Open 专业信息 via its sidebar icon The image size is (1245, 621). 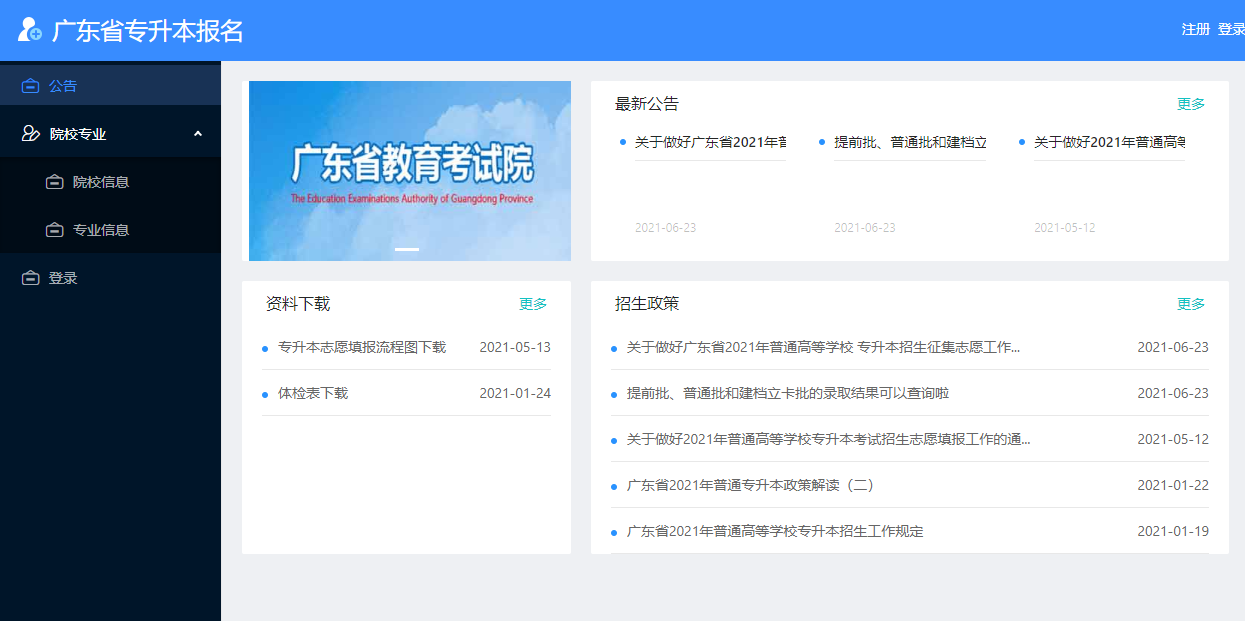tap(54, 229)
